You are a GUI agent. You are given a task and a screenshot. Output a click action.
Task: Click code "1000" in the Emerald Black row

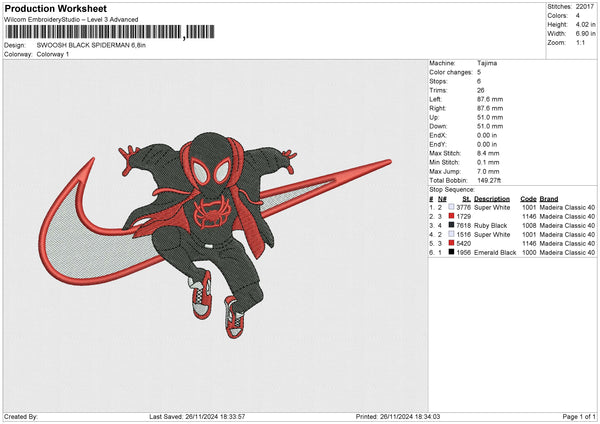(529, 253)
